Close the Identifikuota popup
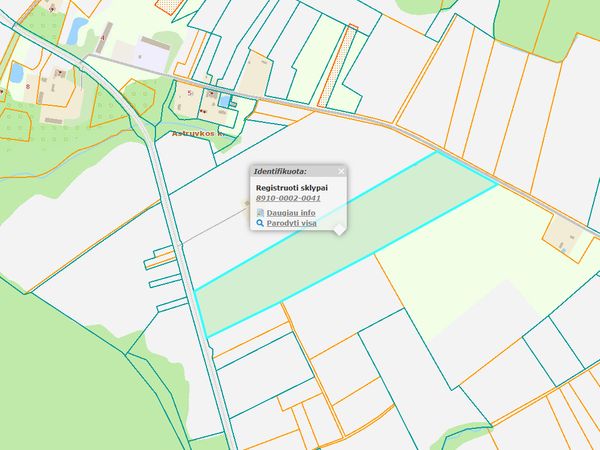600x450 pixels. 341,171
